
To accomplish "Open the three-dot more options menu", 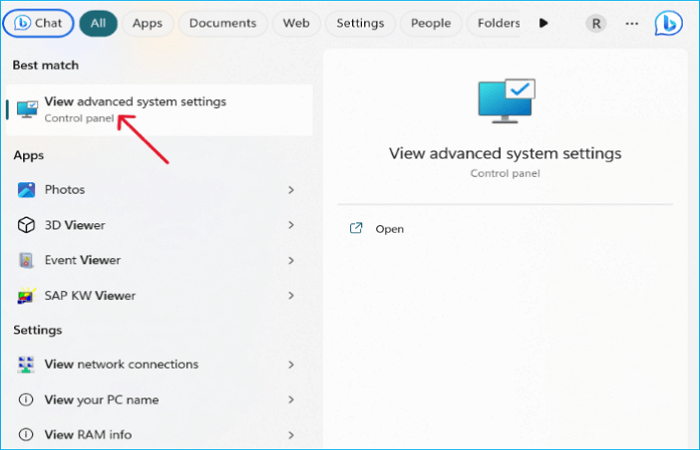I will tap(631, 22).
